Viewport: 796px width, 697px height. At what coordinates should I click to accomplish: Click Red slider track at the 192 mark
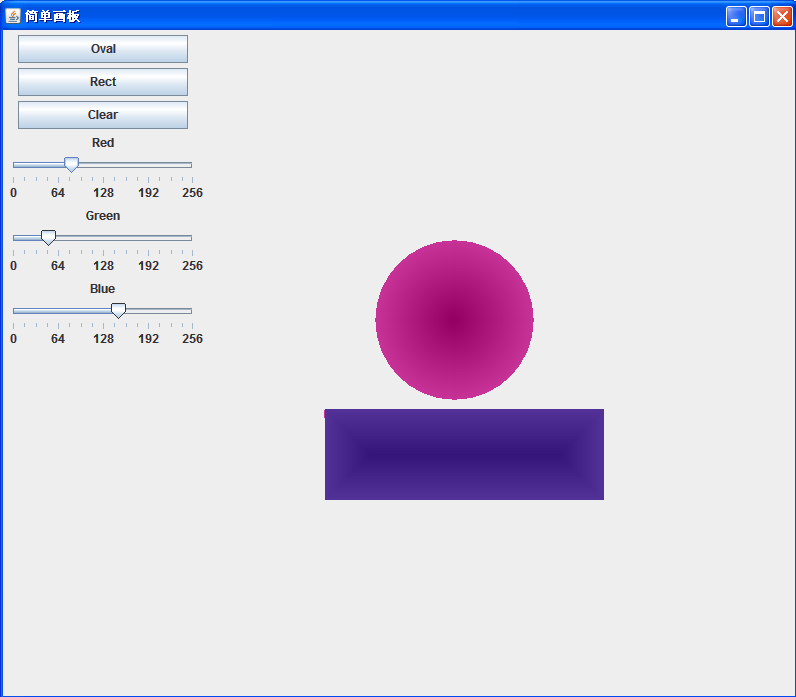point(148,165)
